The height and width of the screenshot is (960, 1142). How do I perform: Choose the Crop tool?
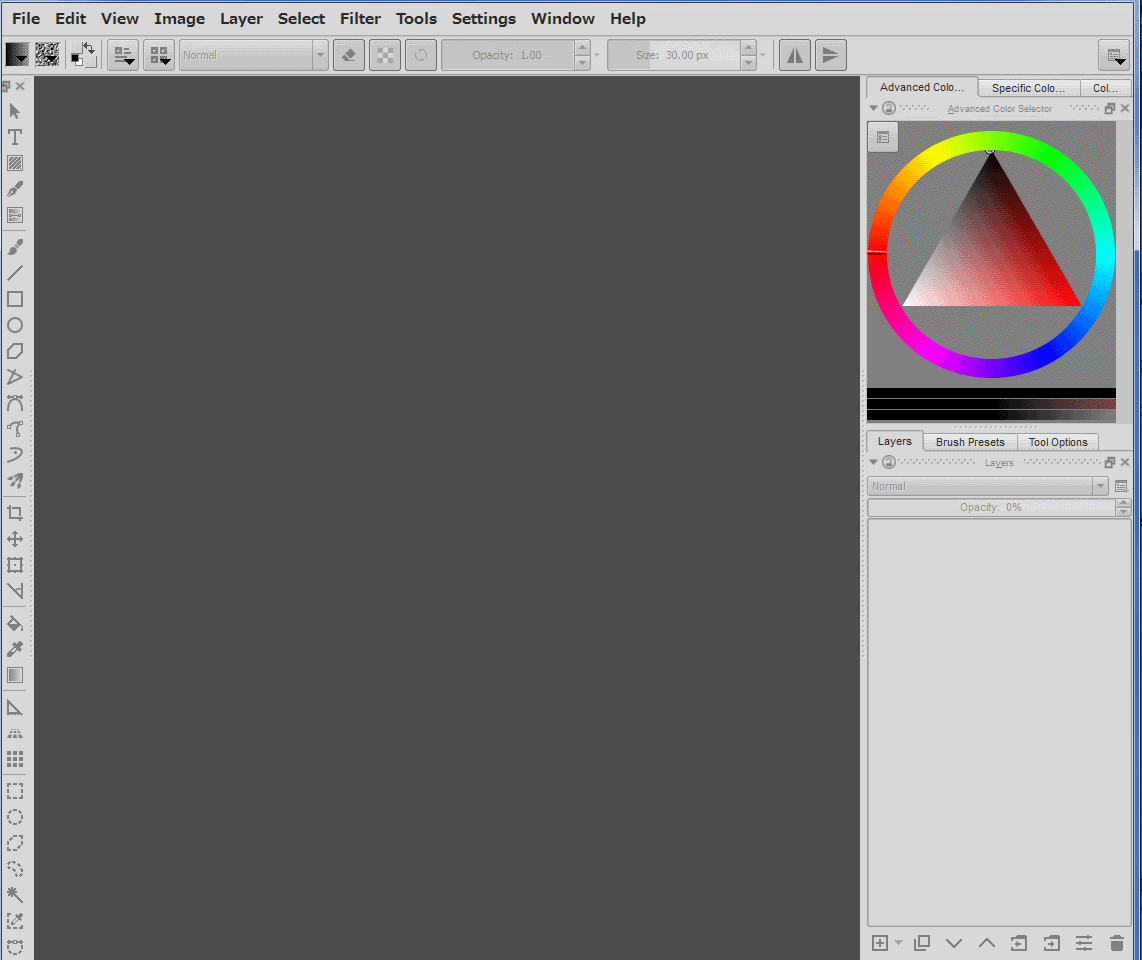pyautogui.click(x=15, y=513)
